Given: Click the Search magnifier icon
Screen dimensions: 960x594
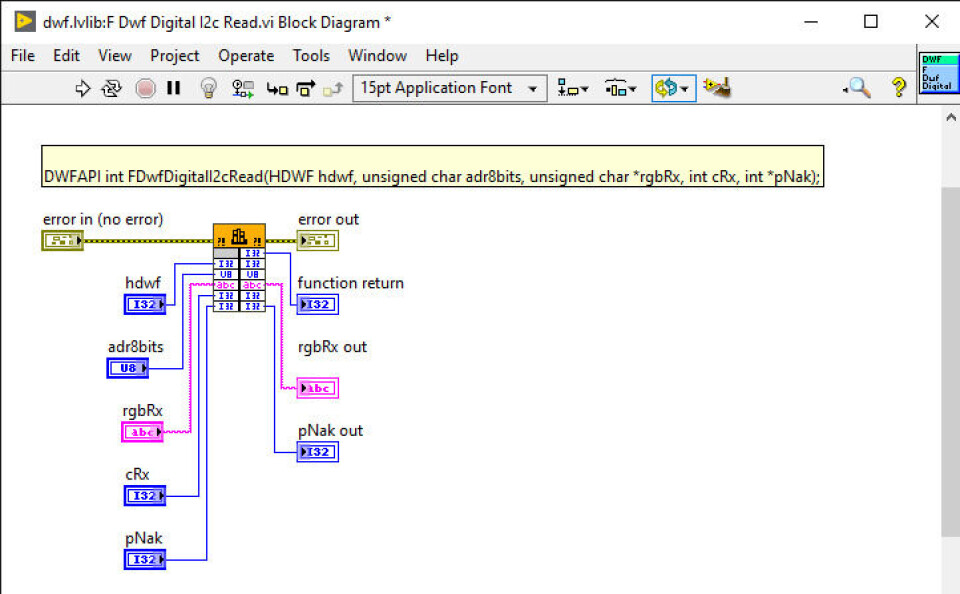Looking at the screenshot, I should coord(858,88).
